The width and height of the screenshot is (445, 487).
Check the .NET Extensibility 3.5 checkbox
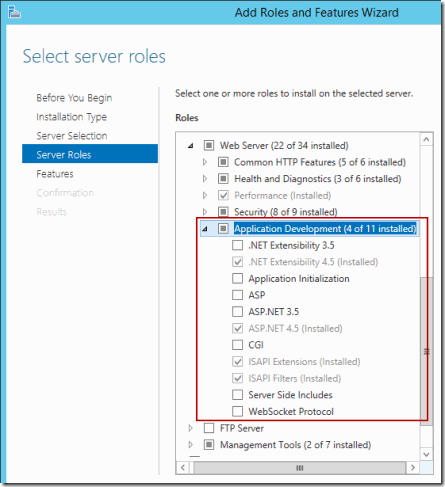[x=237, y=245]
